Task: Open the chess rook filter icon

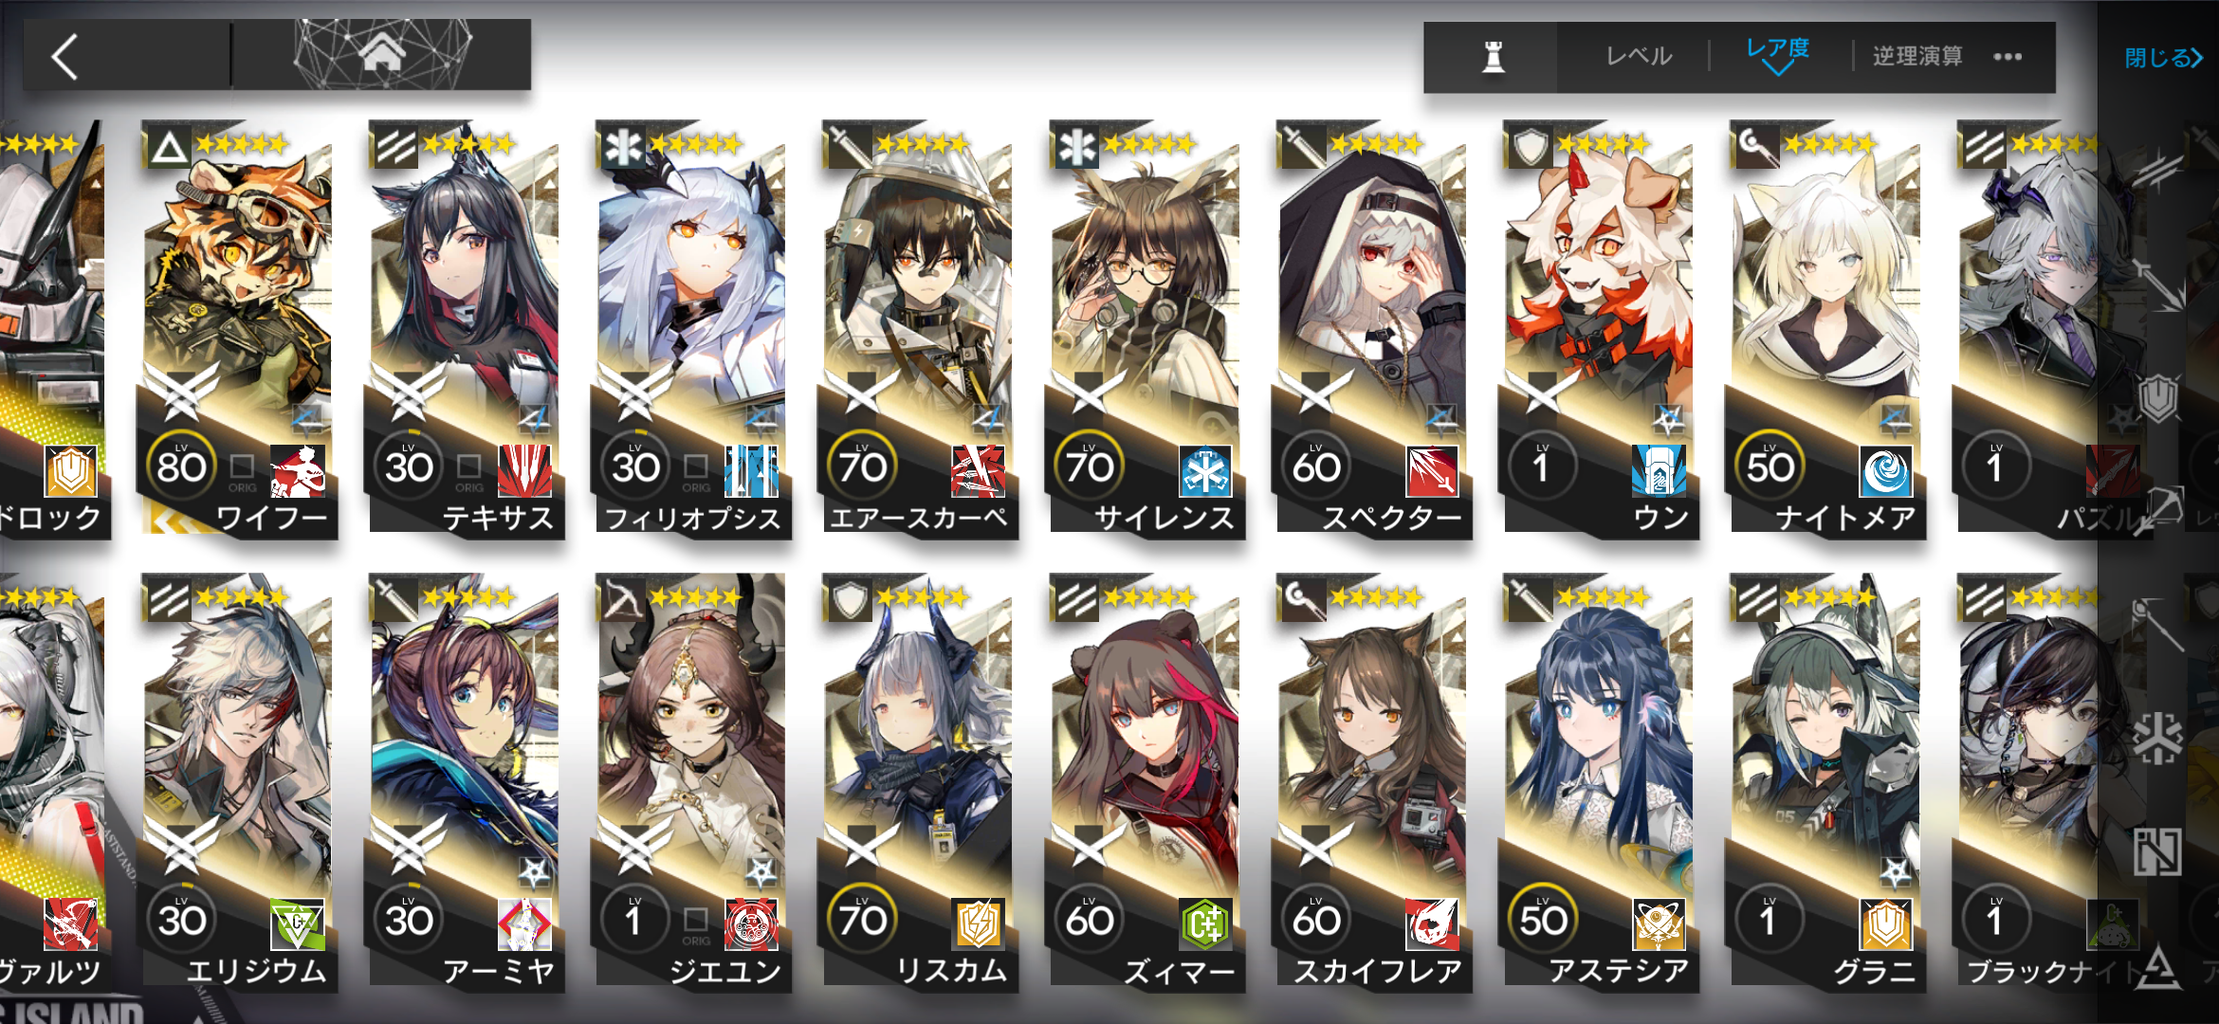Action: click(1493, 57)
